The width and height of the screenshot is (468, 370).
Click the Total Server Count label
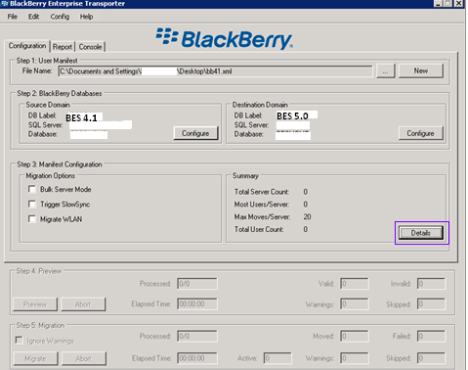click(x=262, y=192)
